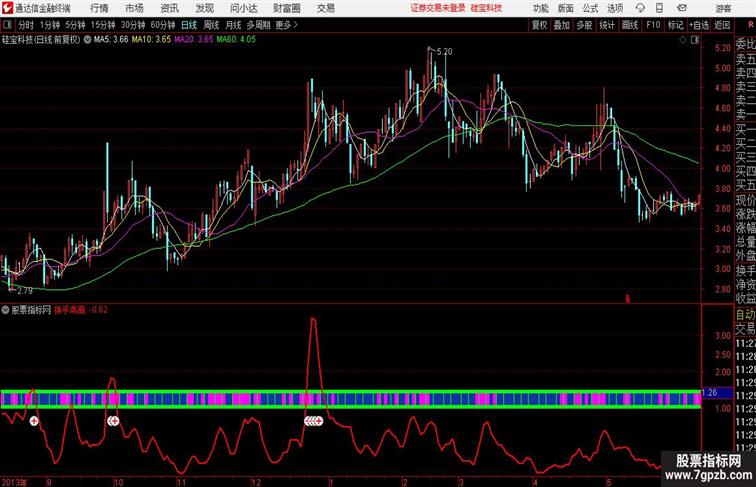Click the 换手亮圈 indicator name
756x487 pixels.
tap(69, 310)
